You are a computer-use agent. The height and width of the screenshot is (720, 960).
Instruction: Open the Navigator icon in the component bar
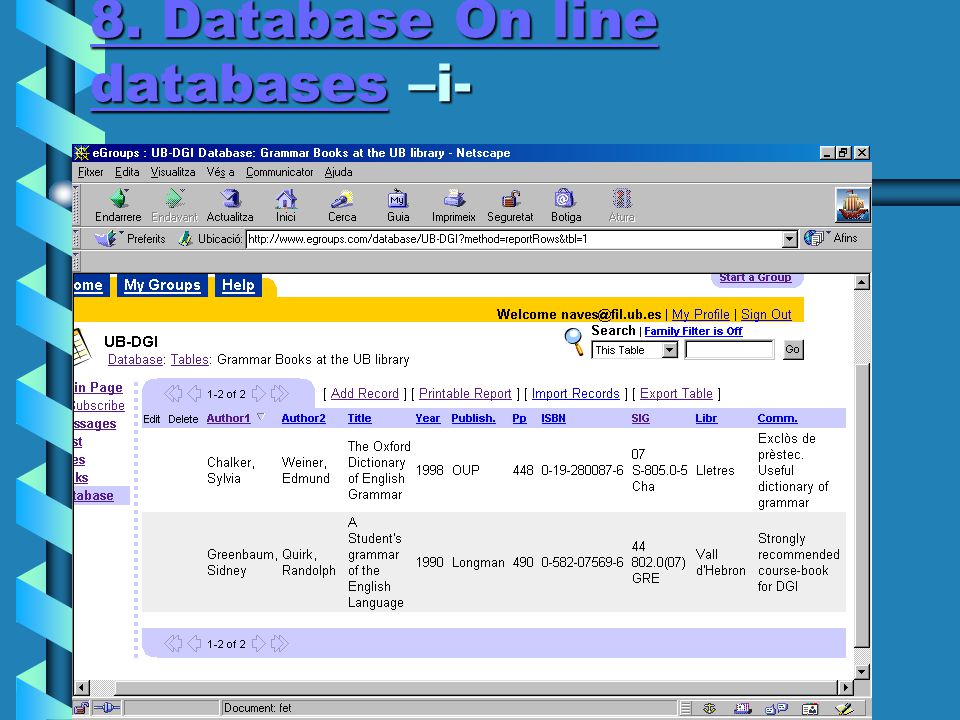tap(710, 708)
